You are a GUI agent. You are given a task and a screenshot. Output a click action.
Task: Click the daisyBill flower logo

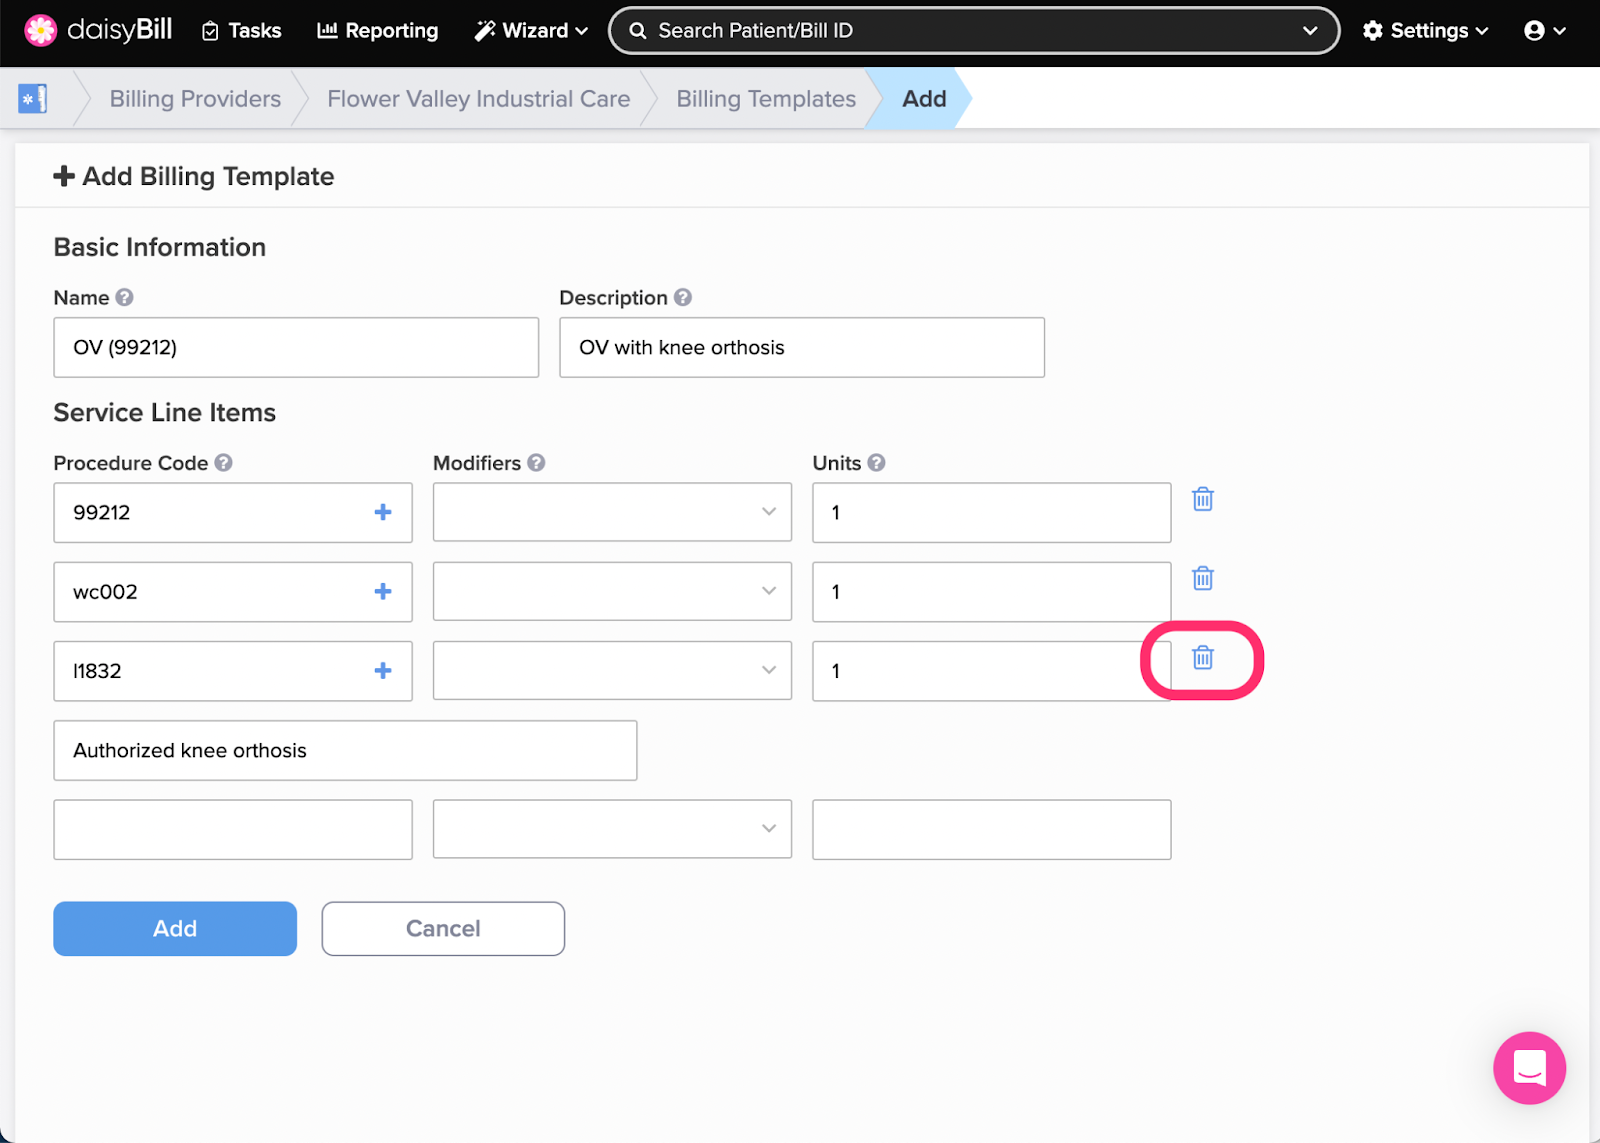[x=40, y=30]
